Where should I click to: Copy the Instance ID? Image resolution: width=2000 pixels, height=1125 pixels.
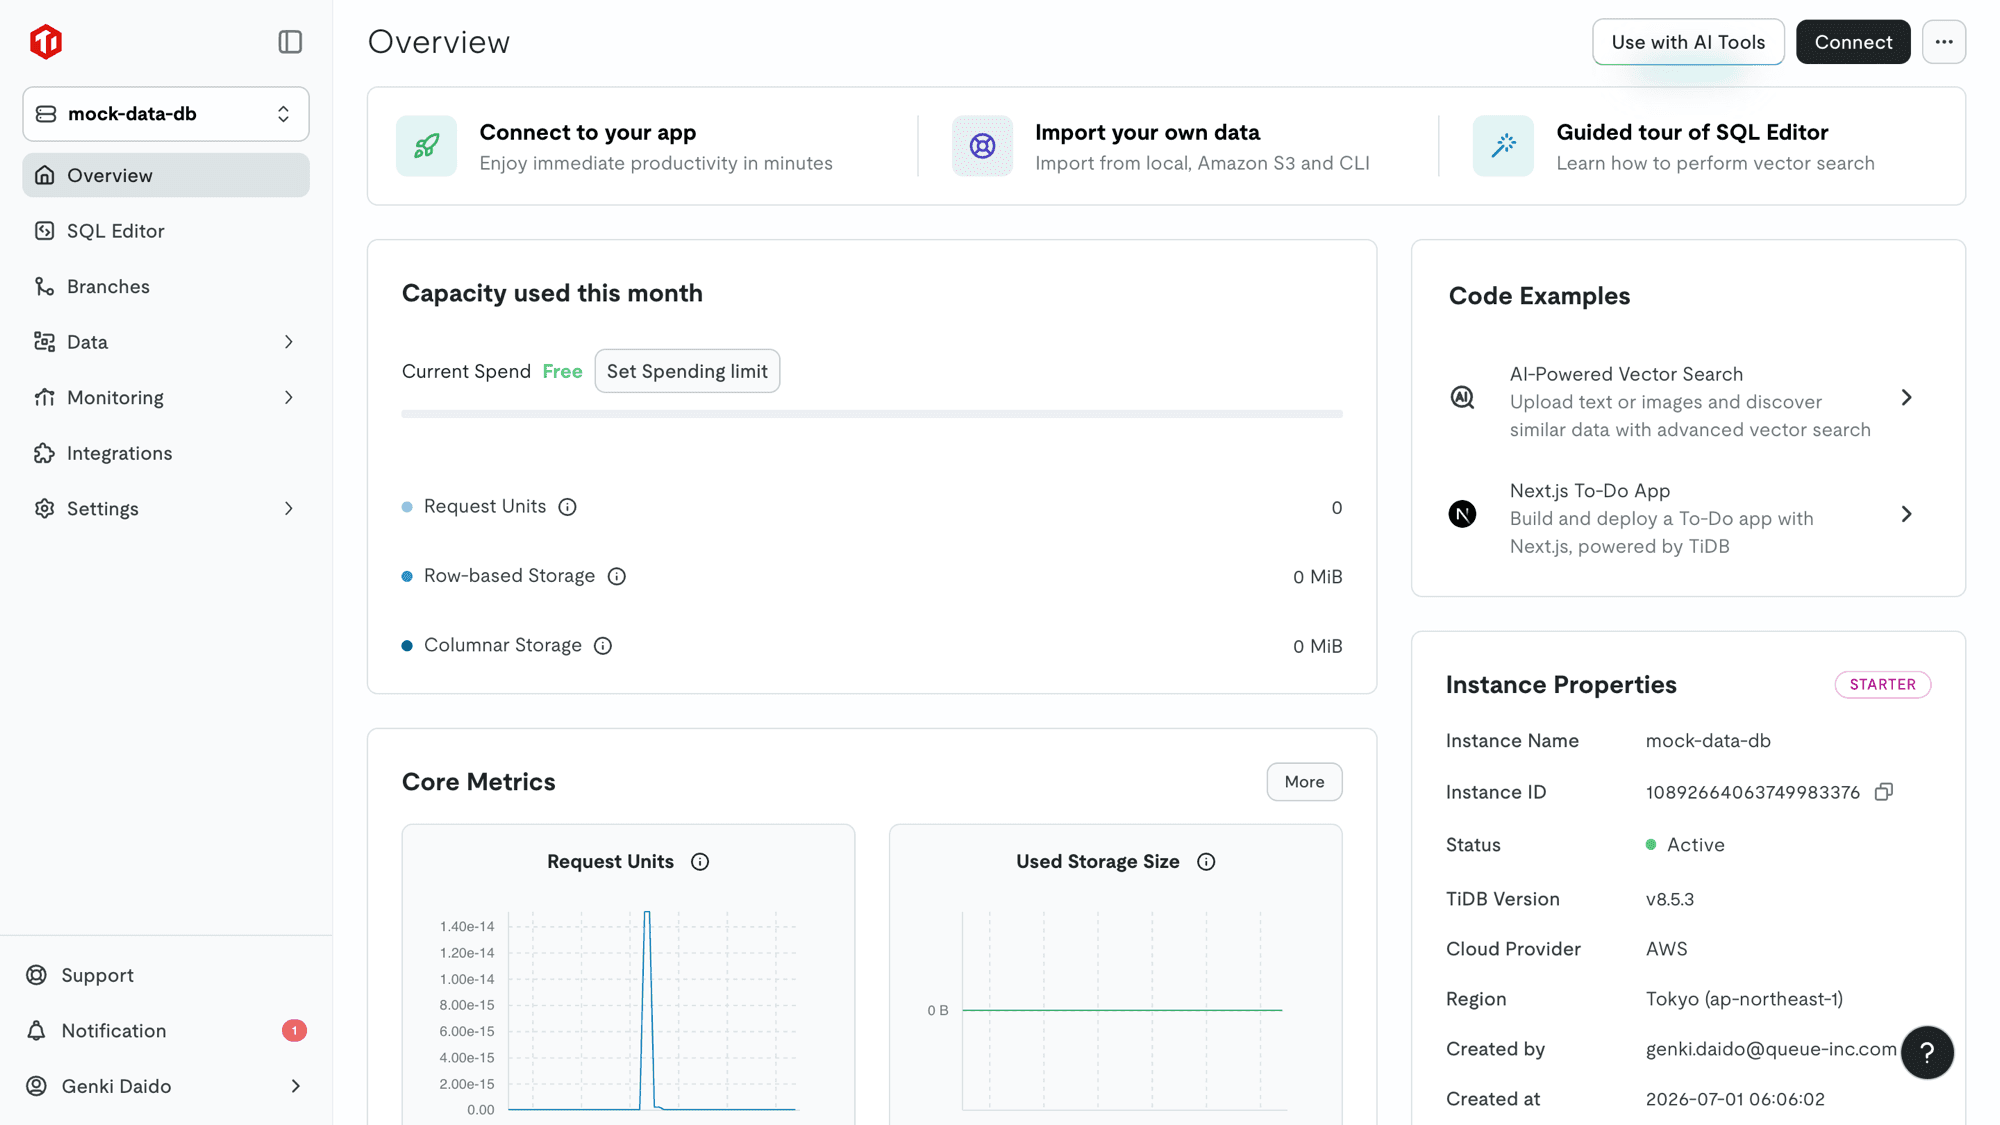point(1884,792)
